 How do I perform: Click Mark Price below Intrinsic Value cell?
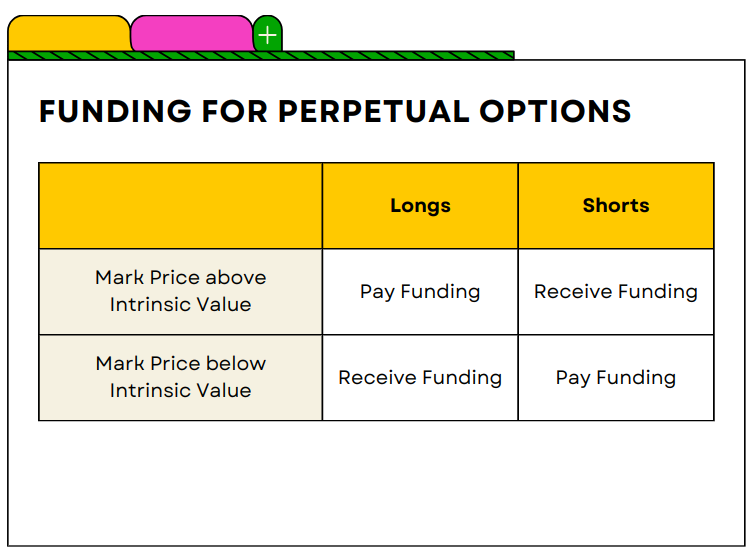pyautogui.click(x=180, y=377)
